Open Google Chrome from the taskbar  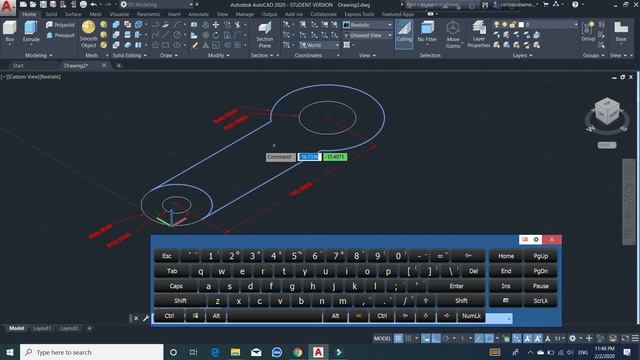click(x=298, y=352)
